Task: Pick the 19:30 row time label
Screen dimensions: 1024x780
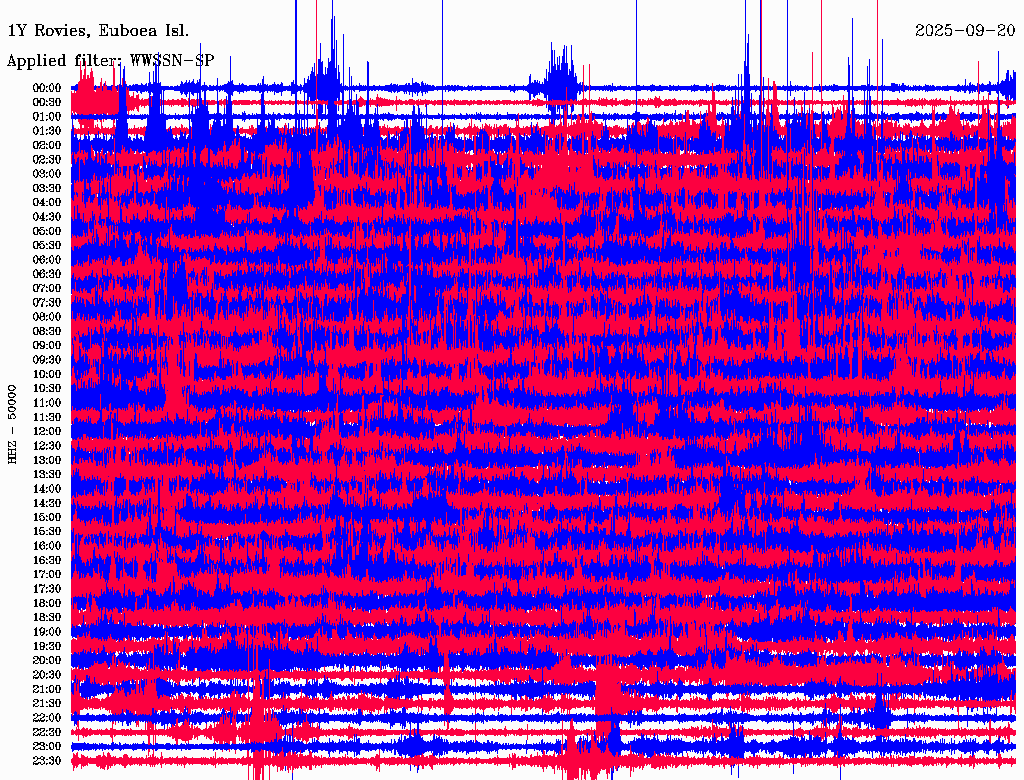Action: (47, 646)
